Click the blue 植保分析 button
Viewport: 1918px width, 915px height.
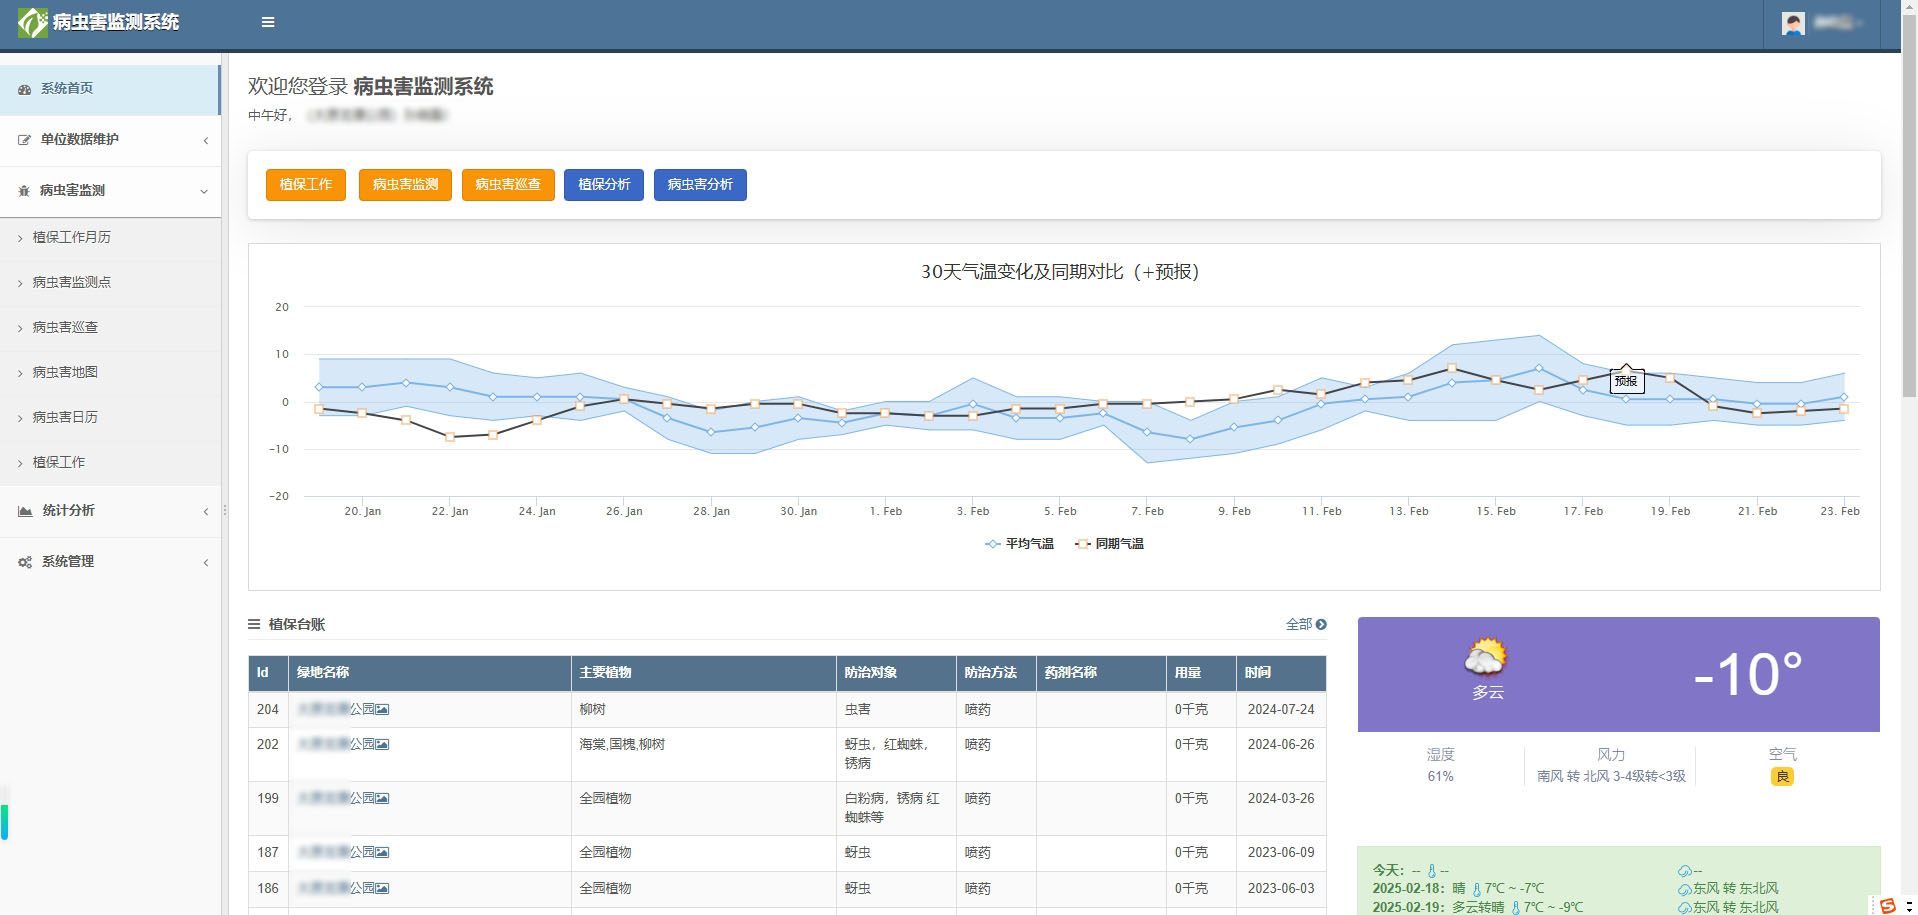604,184
